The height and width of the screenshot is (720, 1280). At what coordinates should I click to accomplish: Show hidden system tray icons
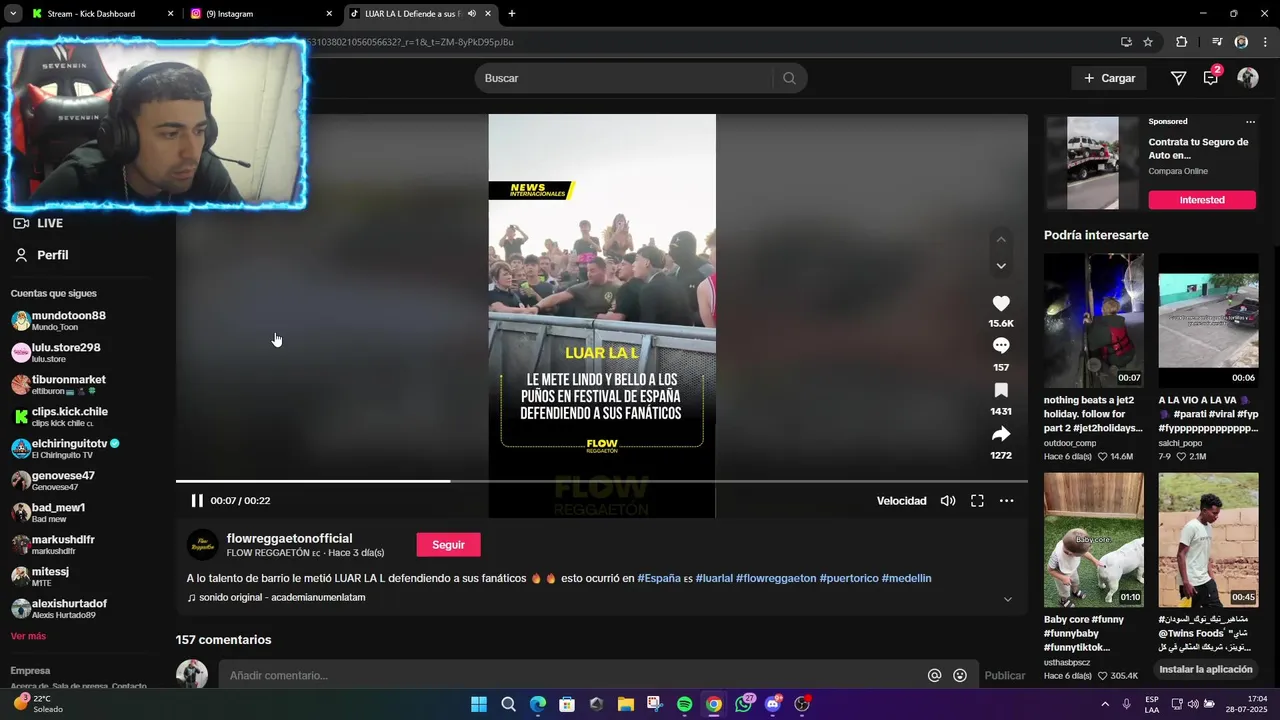click(1105, 704)
